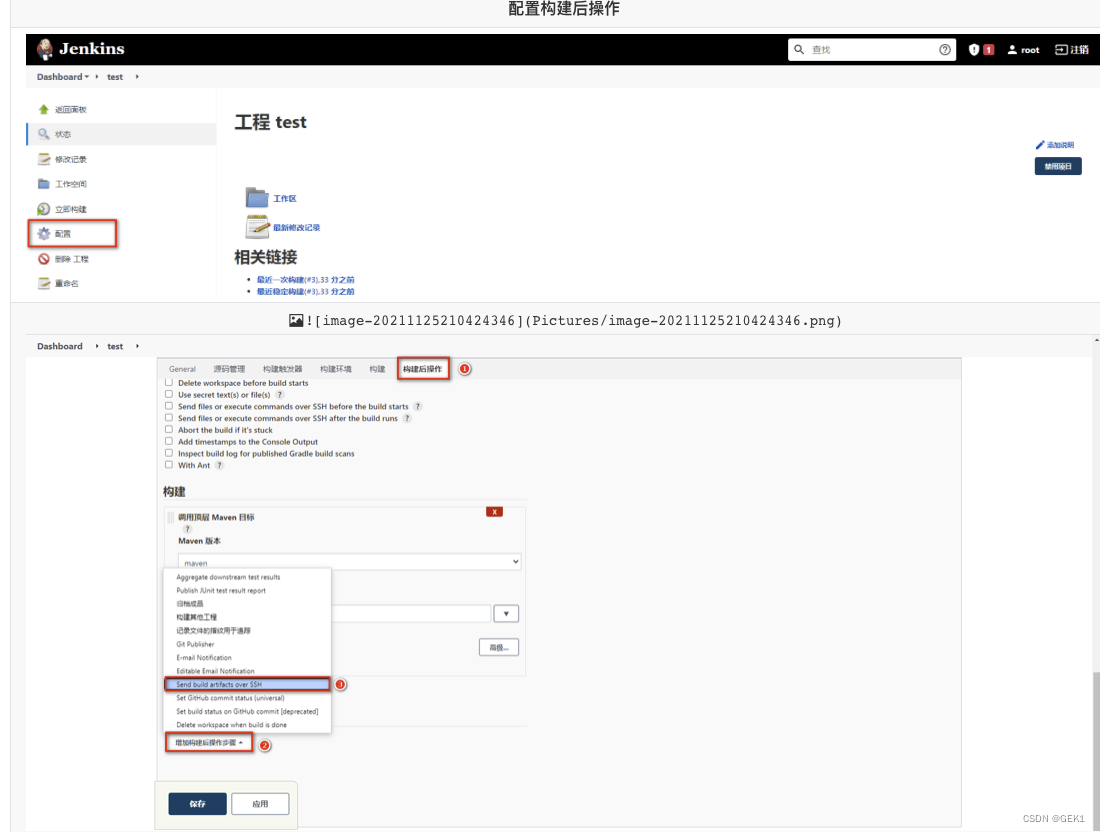
Task: Click the Jenkins logo in the header
Action: click(x=80, y=48)
